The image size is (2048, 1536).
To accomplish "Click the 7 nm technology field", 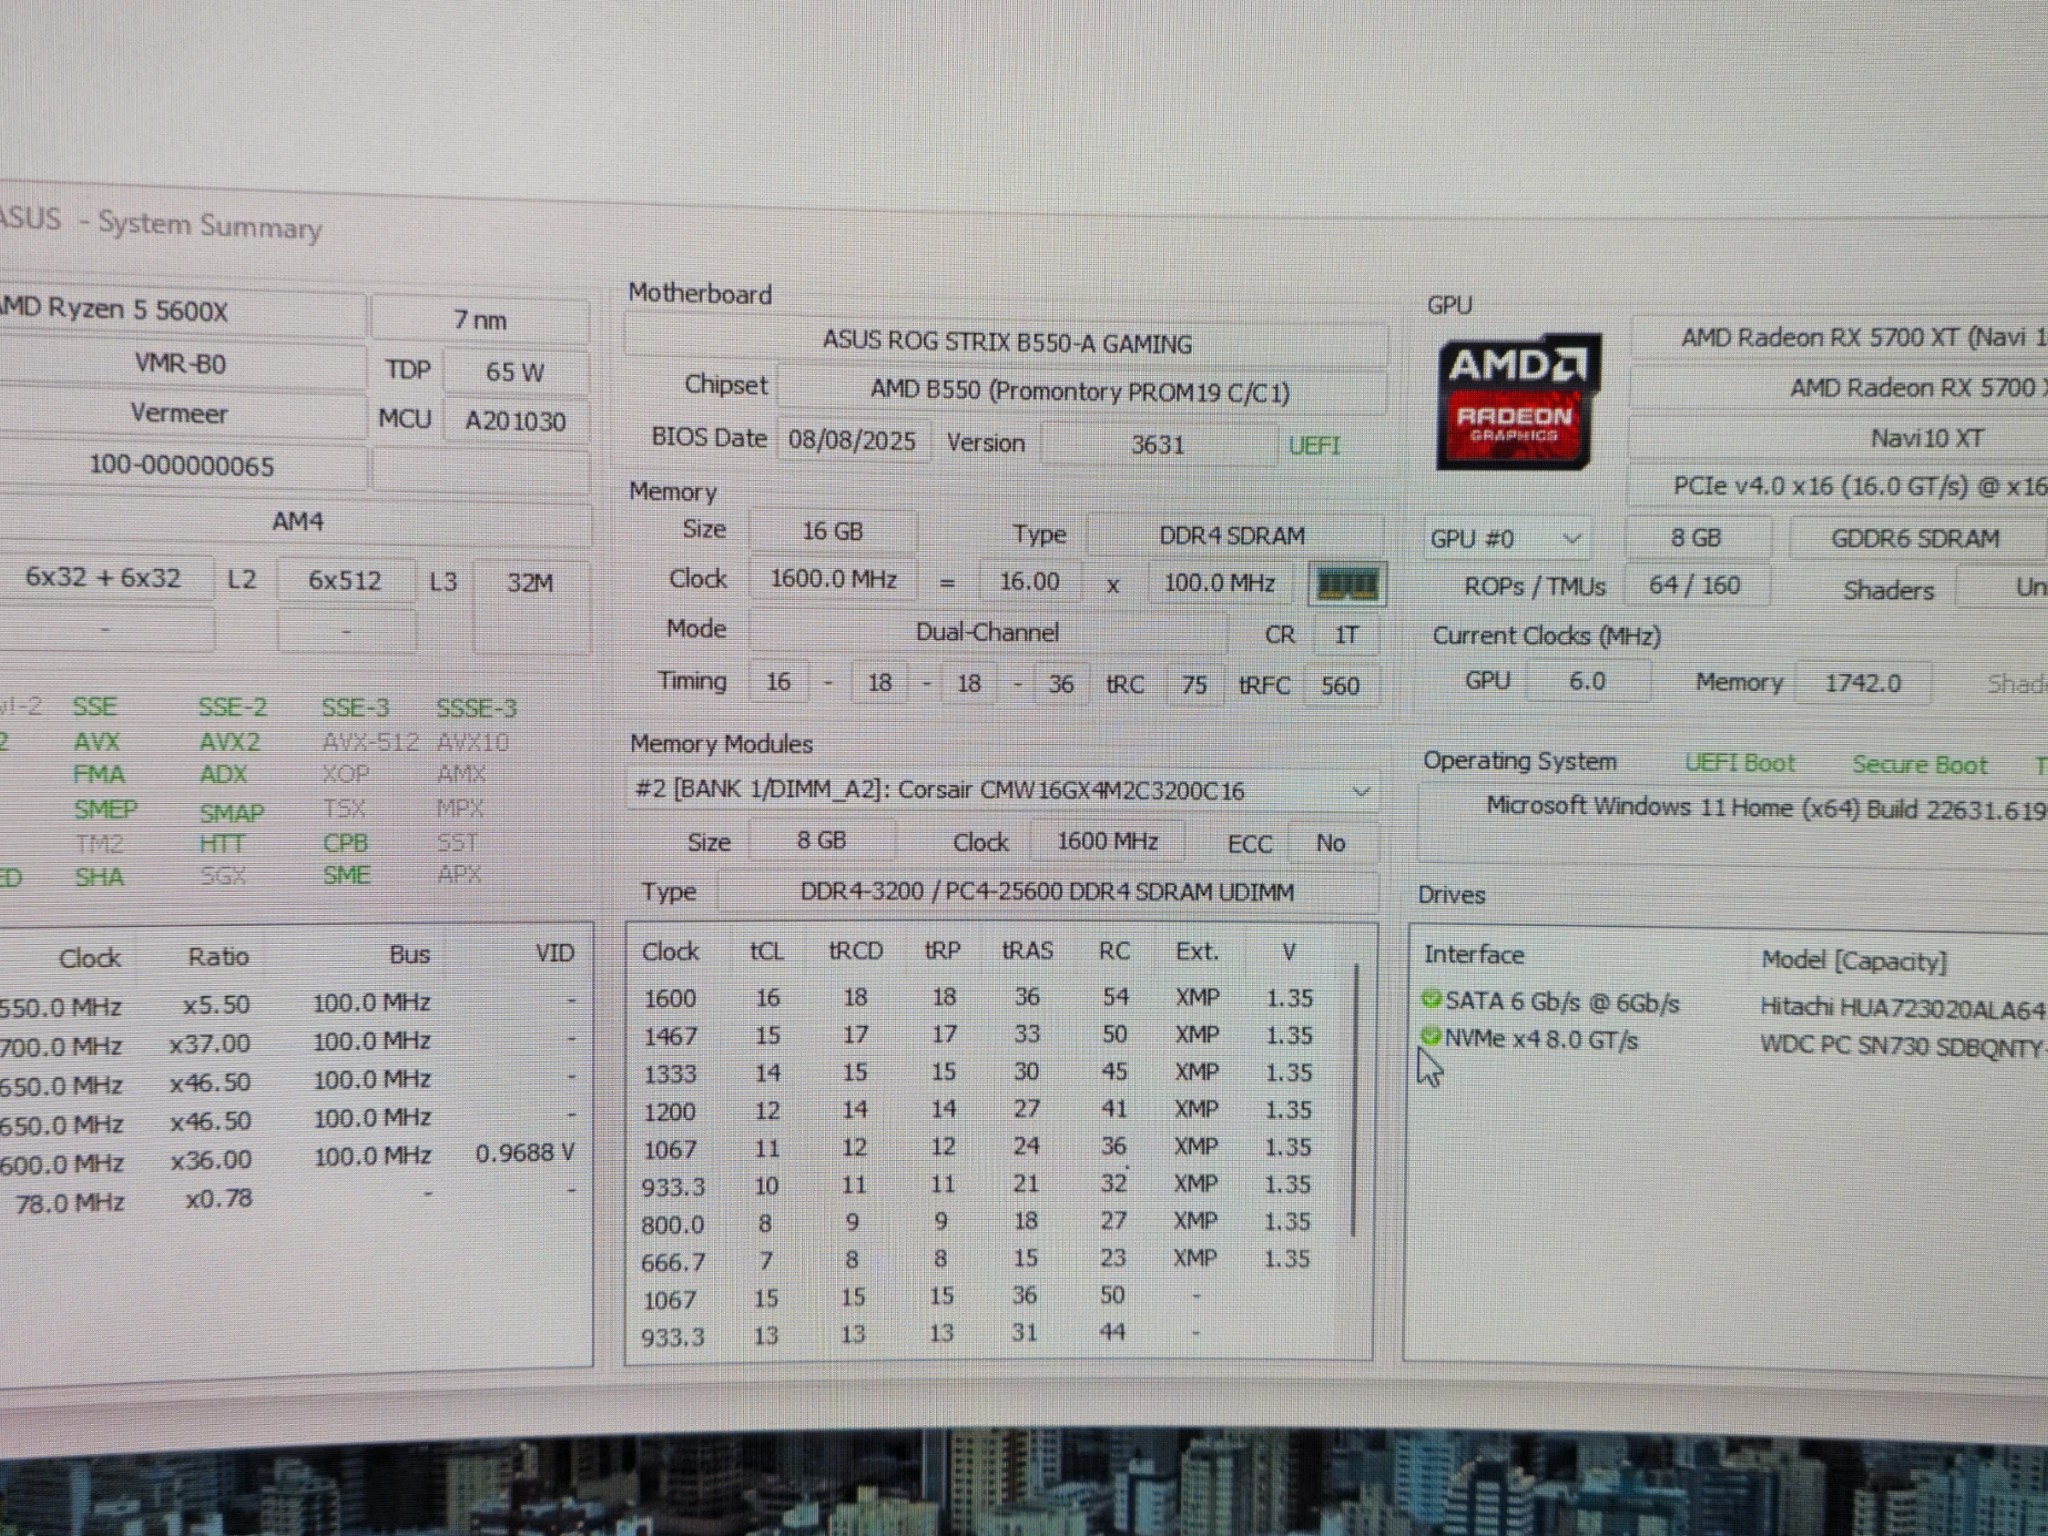I will click(481, 320).
